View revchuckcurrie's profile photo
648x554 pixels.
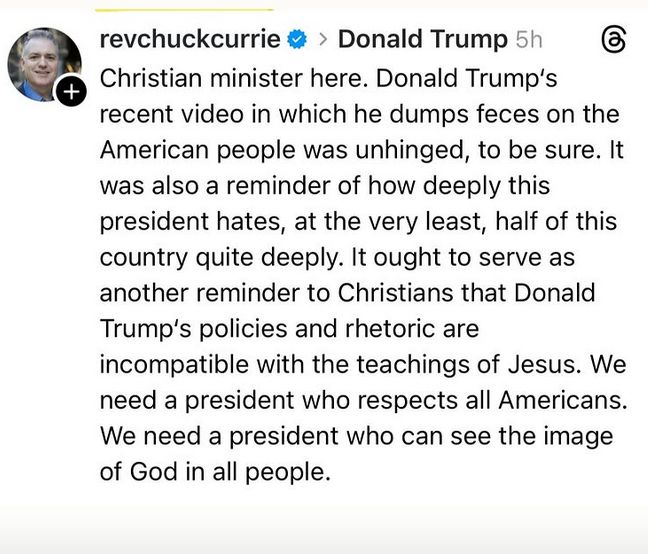coord(44,65)
